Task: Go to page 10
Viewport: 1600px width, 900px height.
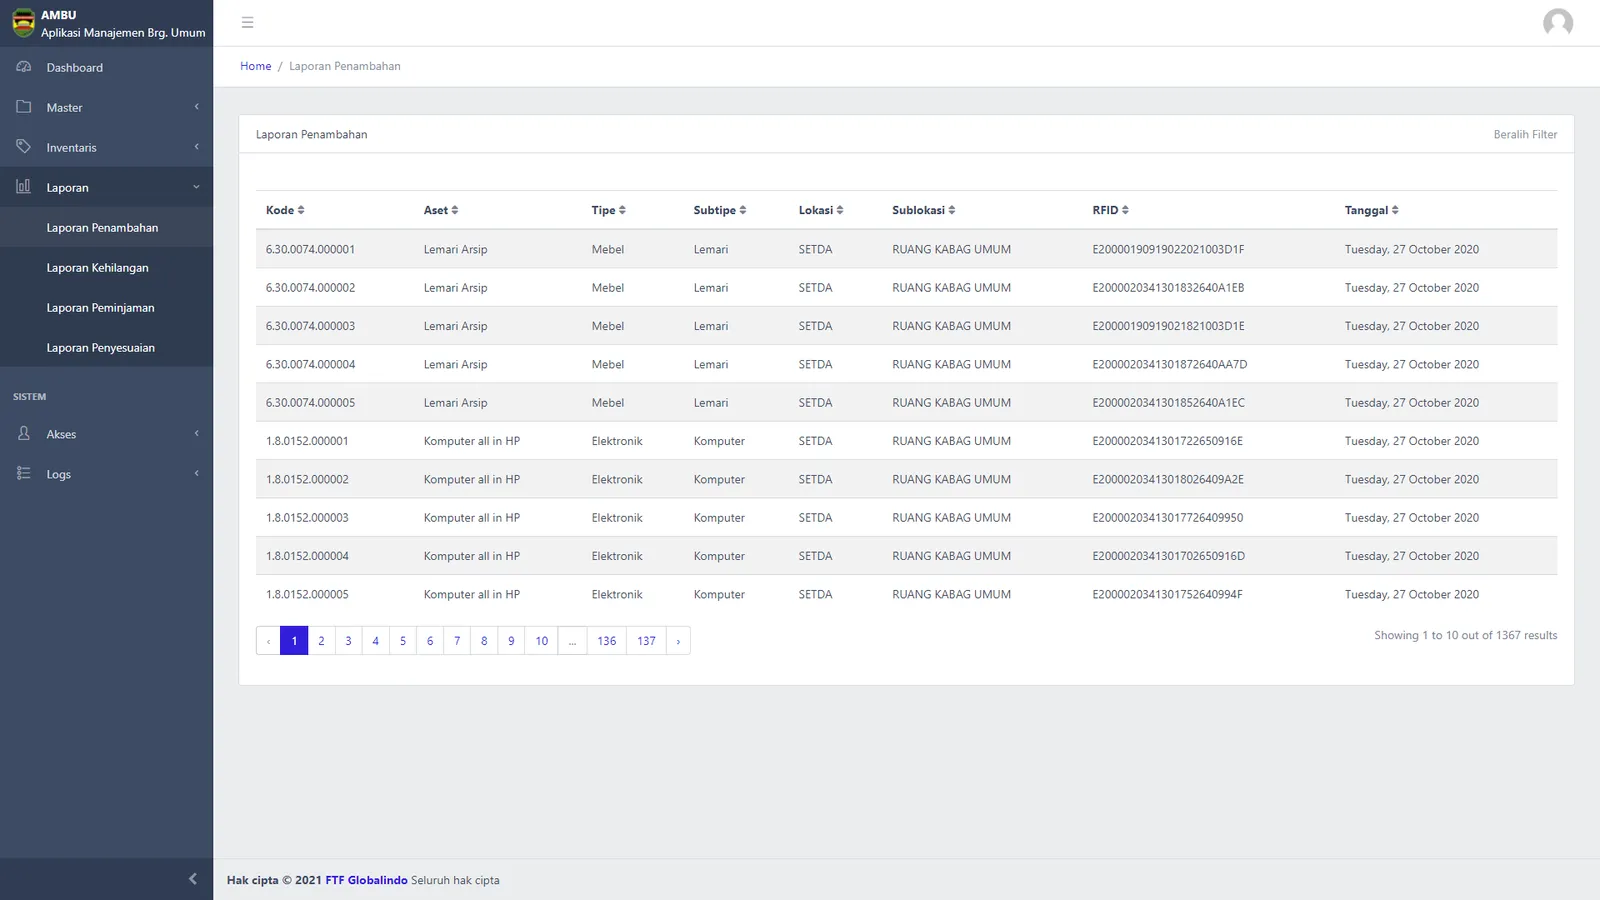Action: 542,641
